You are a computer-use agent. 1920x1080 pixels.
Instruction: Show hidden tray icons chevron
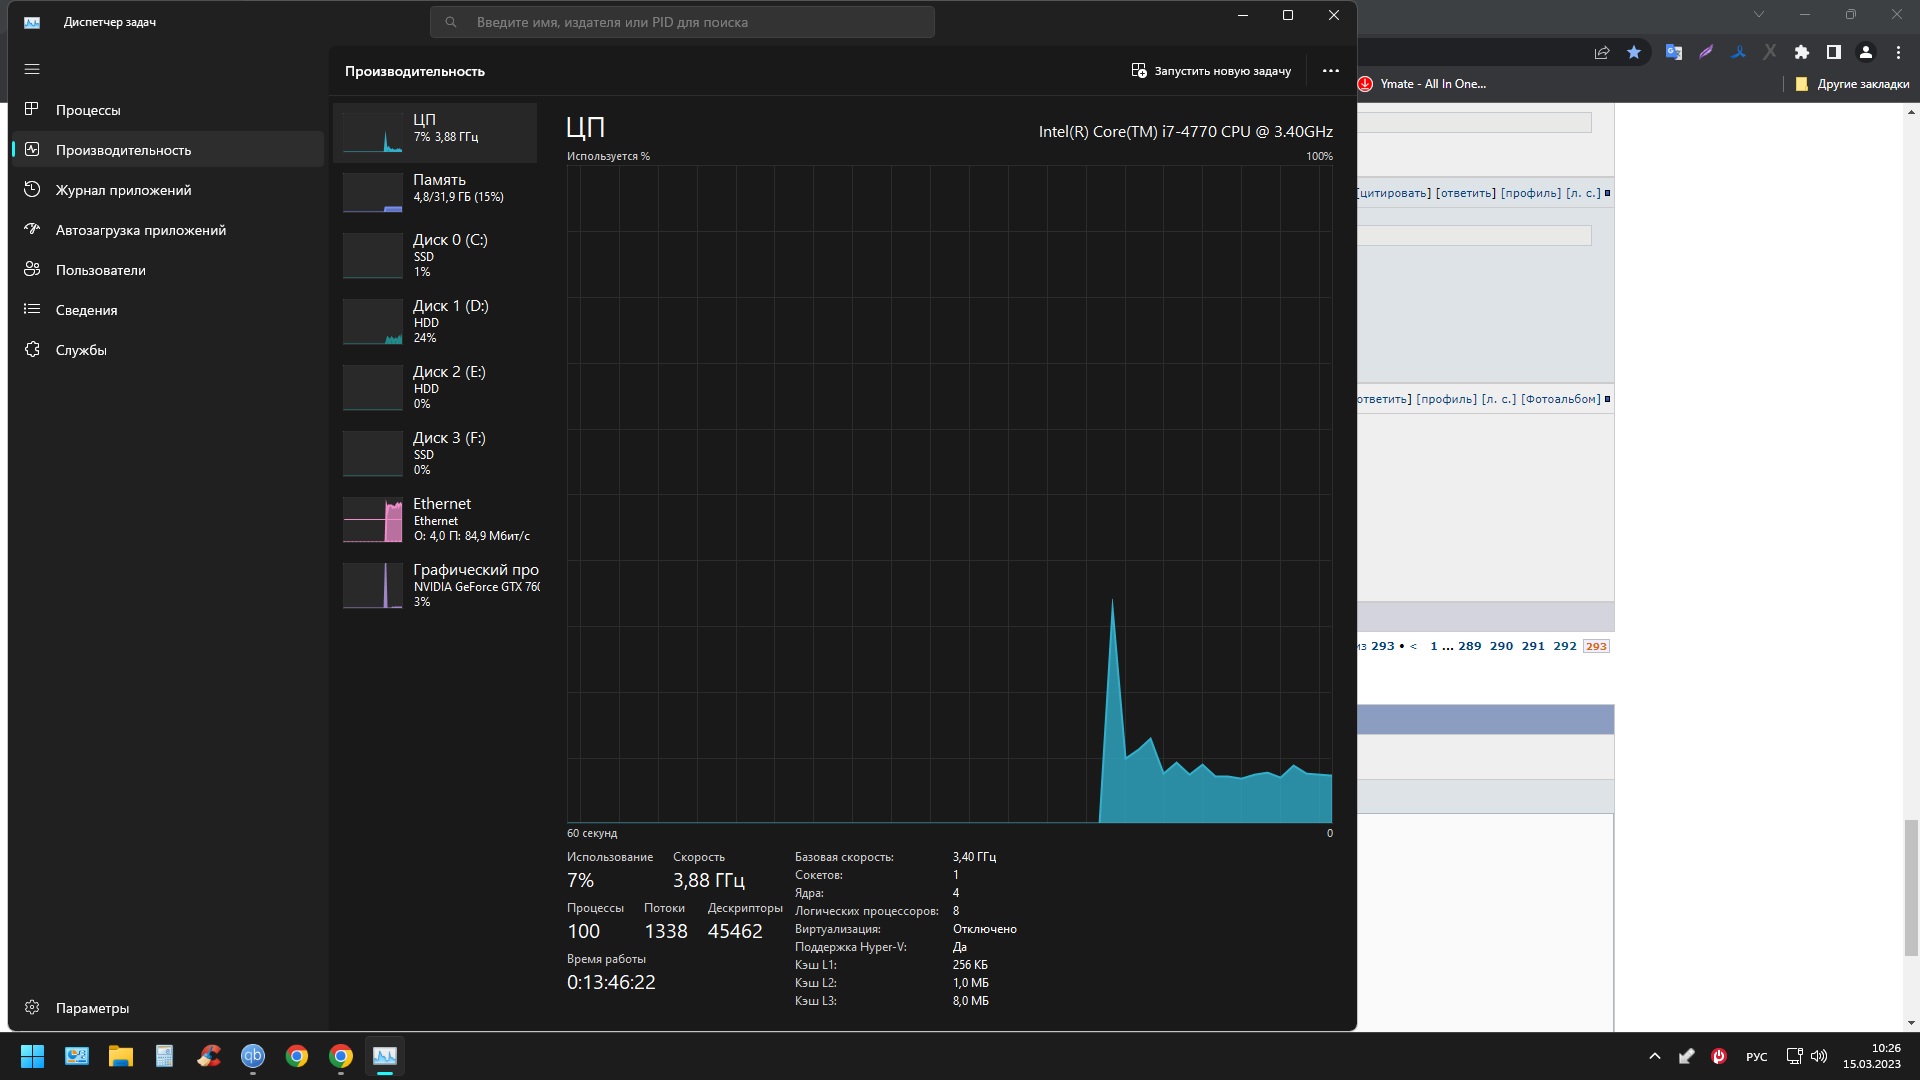[x=1654, y=1056]
